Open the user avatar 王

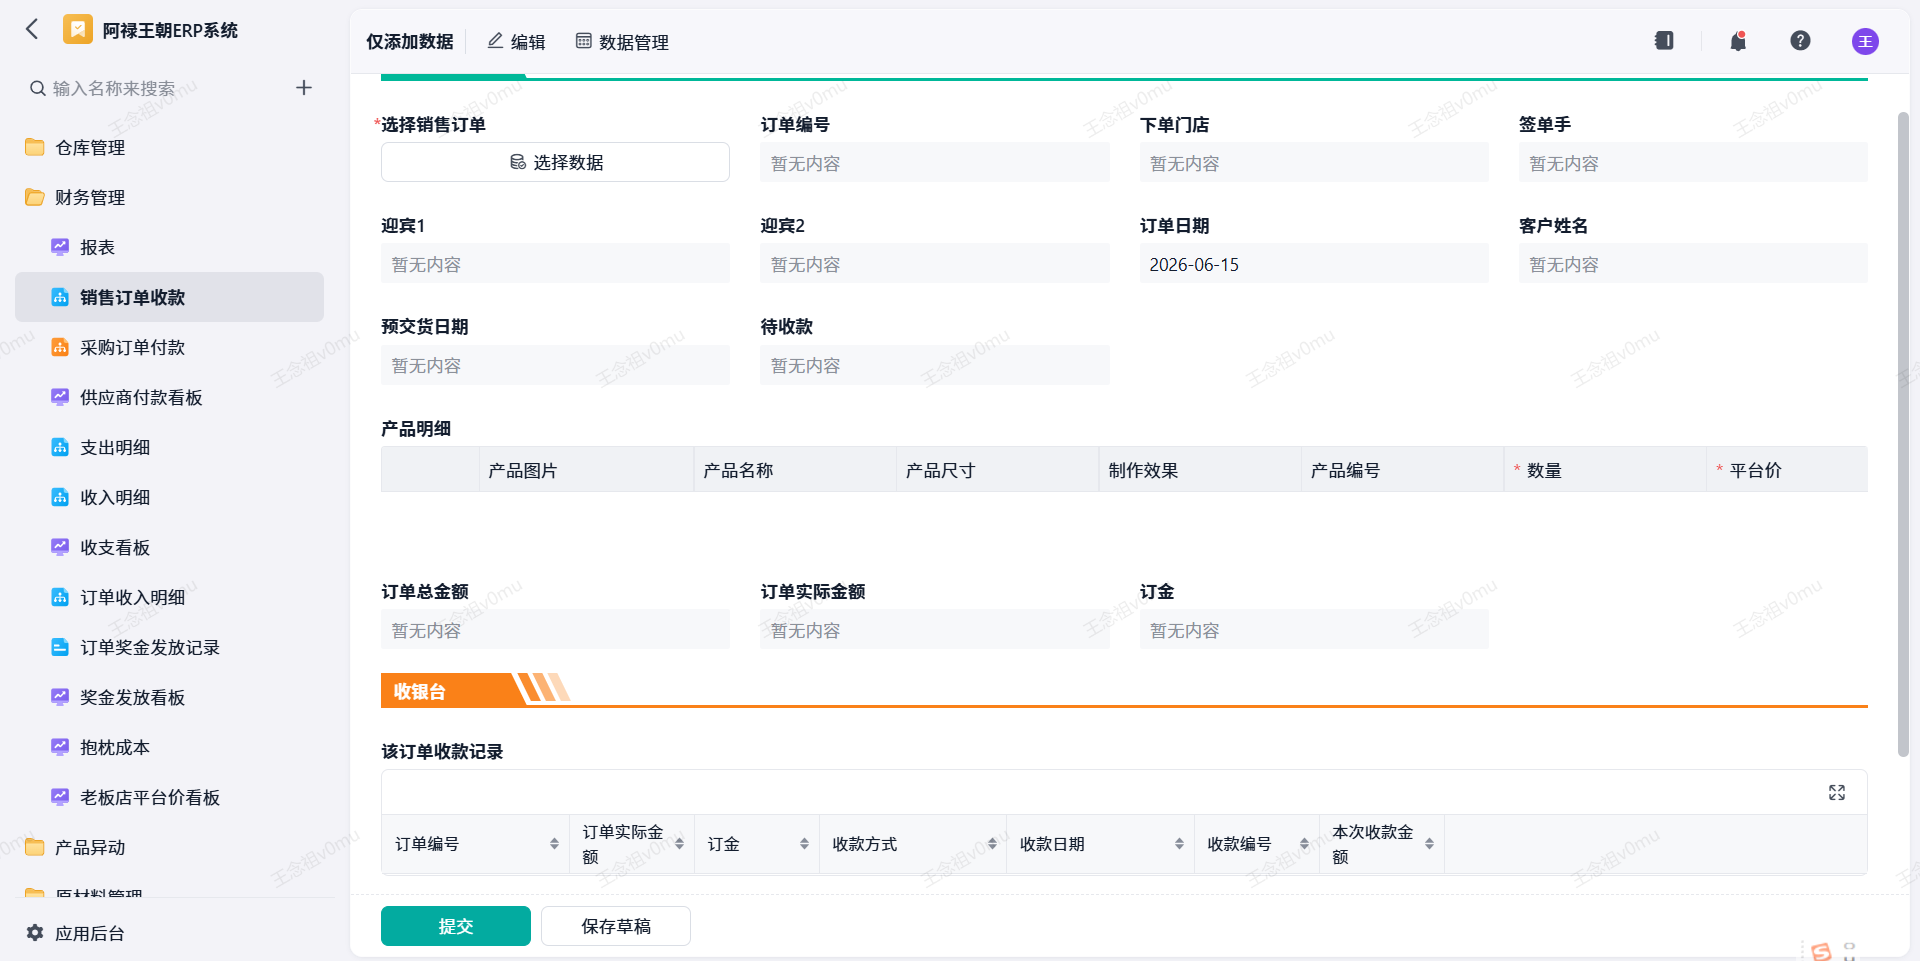[x=1865, y=41]
